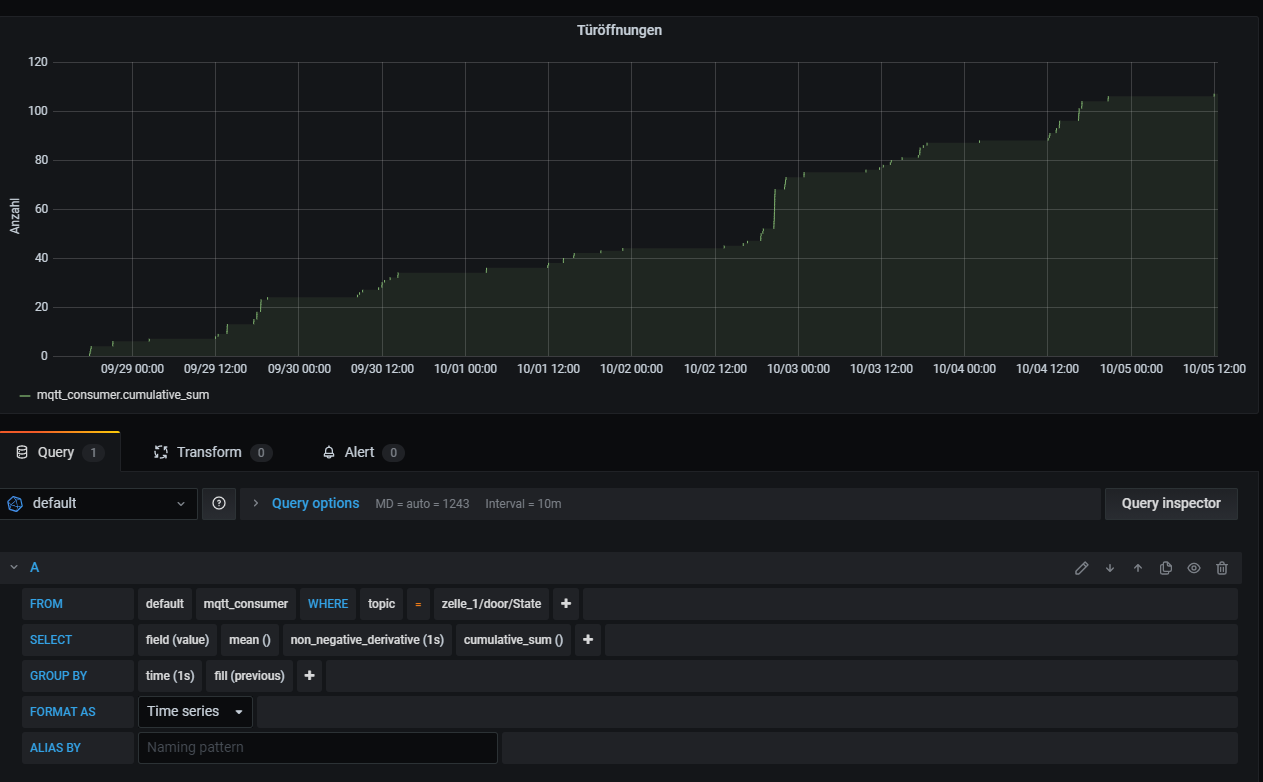Screen dimensions: 1263x782
Task: Click the default retention policy segment
Action: point(165,604)
